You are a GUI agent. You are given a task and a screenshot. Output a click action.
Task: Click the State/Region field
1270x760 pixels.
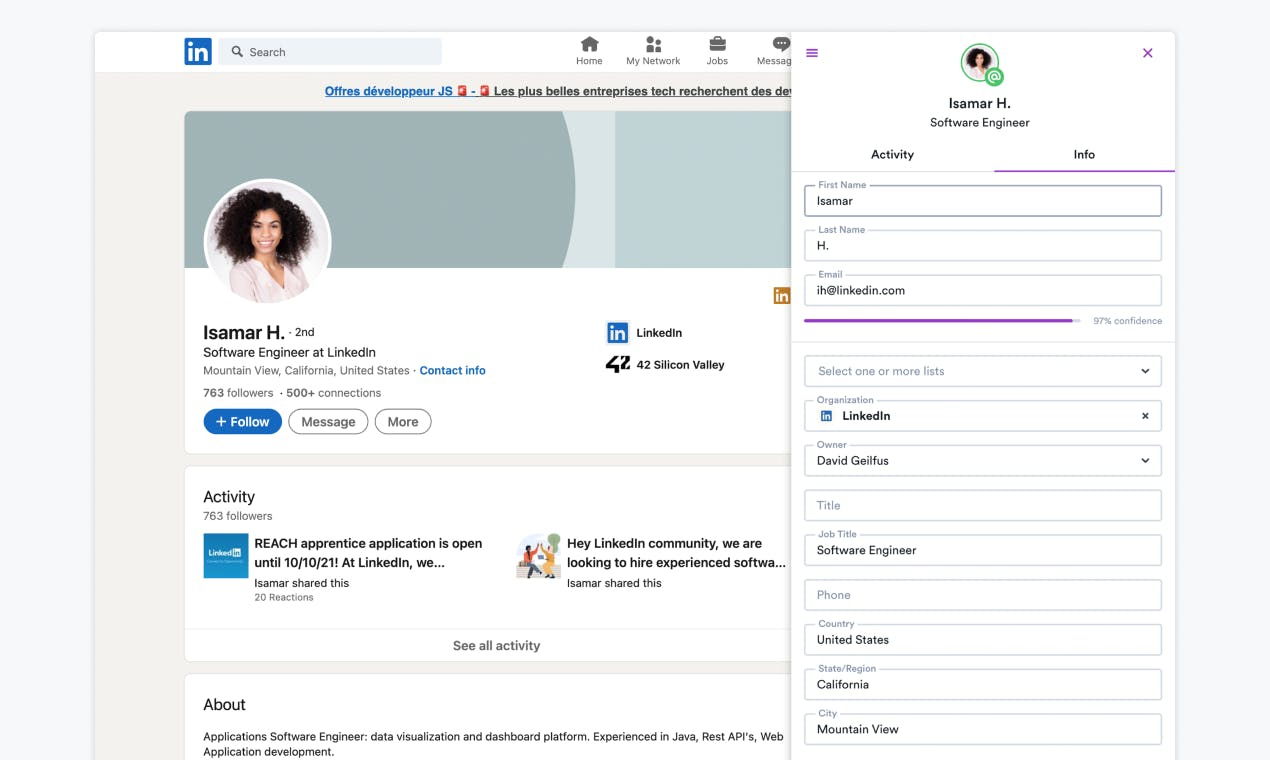click(x=983, y=685)
